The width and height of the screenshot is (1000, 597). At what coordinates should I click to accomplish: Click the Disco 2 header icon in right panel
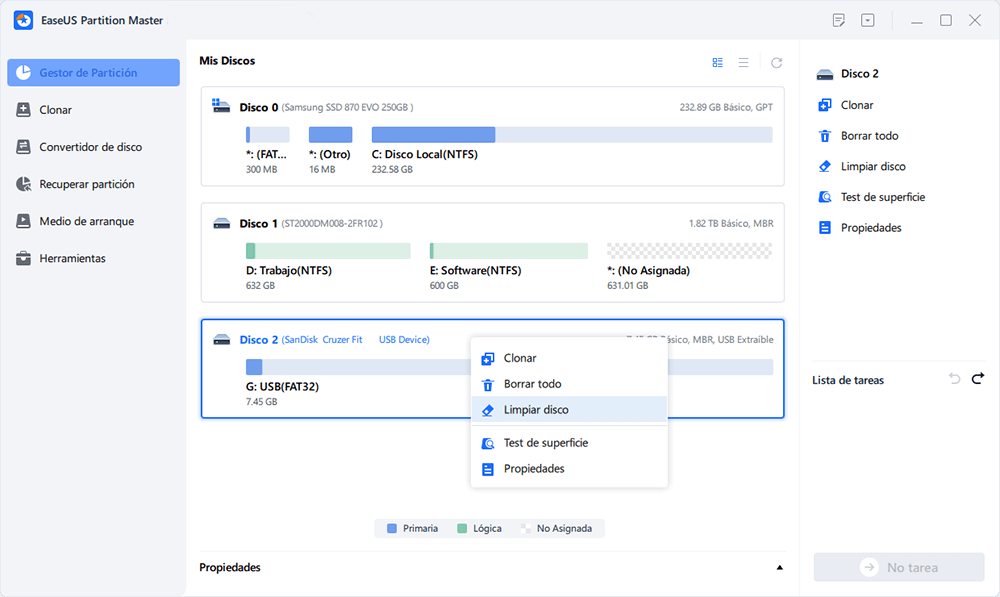tap(825, 75)
